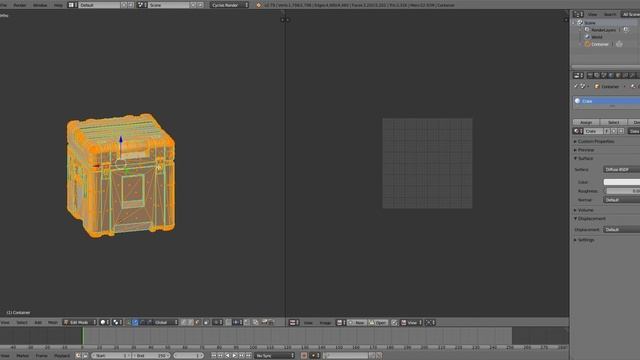Screen dimensions: 640x360
Task: Toggle proportional editing
Action: [218, 322]
